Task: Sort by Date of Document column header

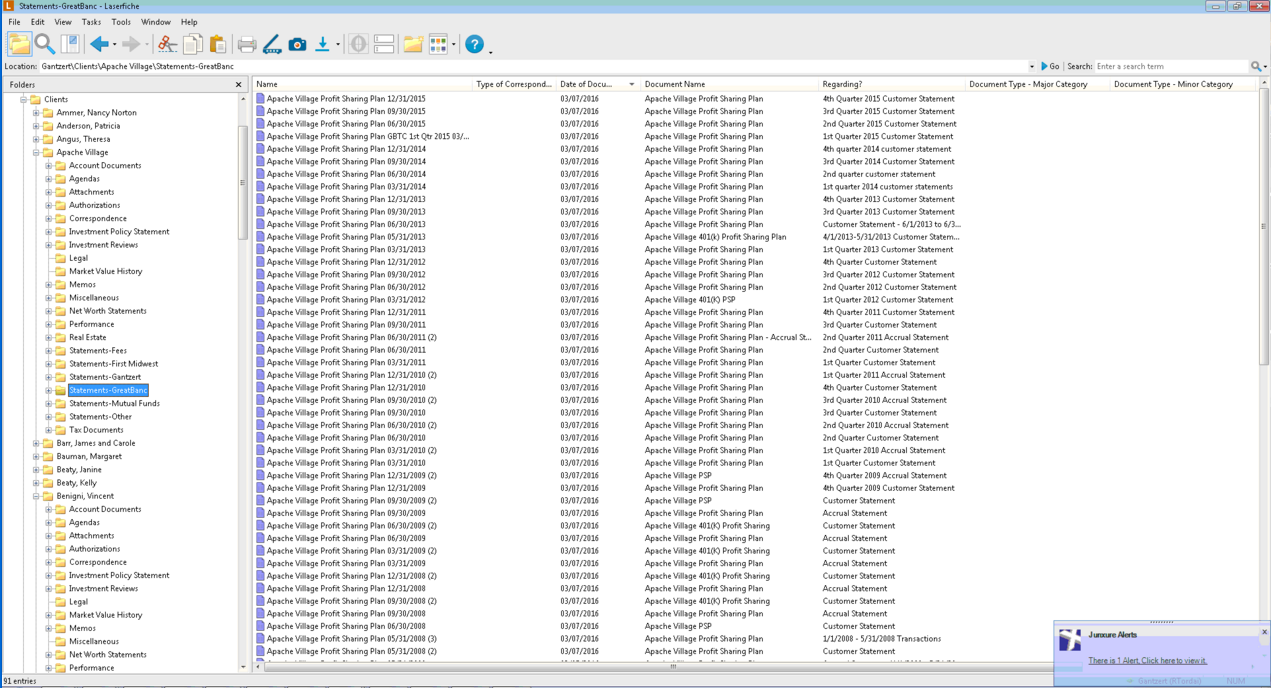Action: (597, 85)
